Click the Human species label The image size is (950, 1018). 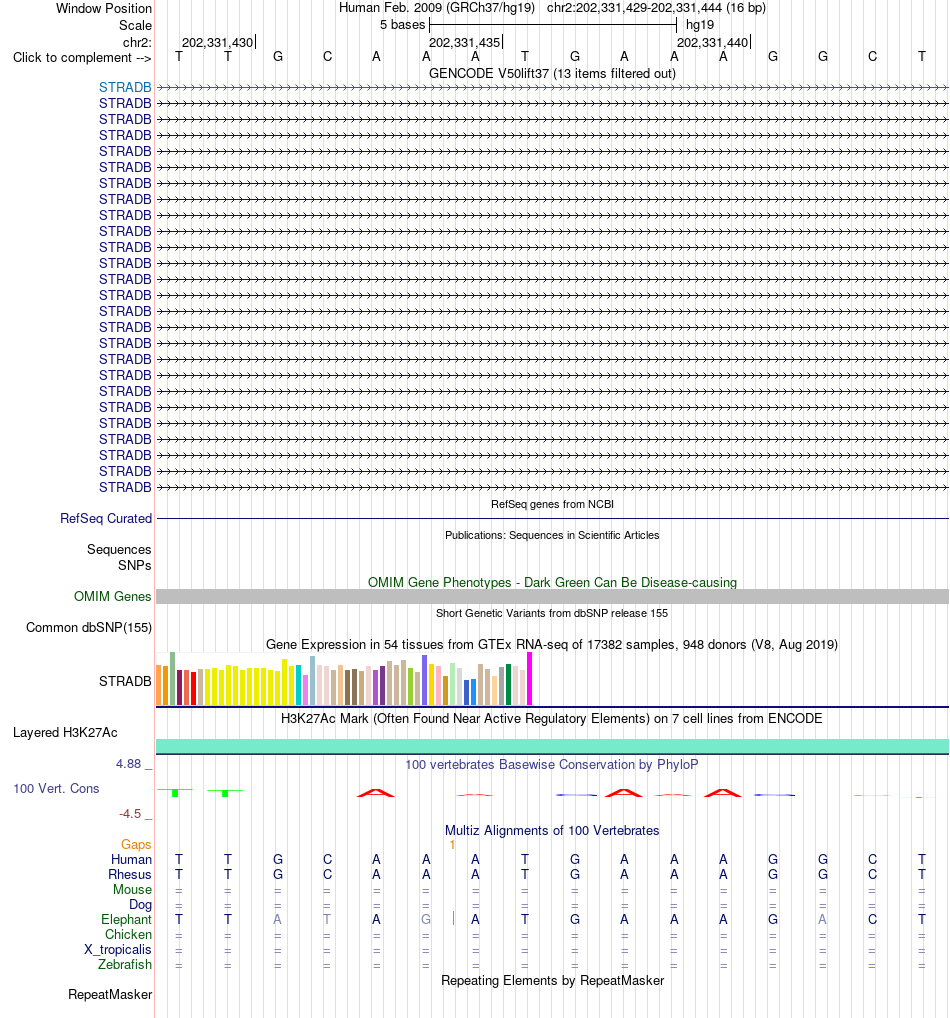131,859
